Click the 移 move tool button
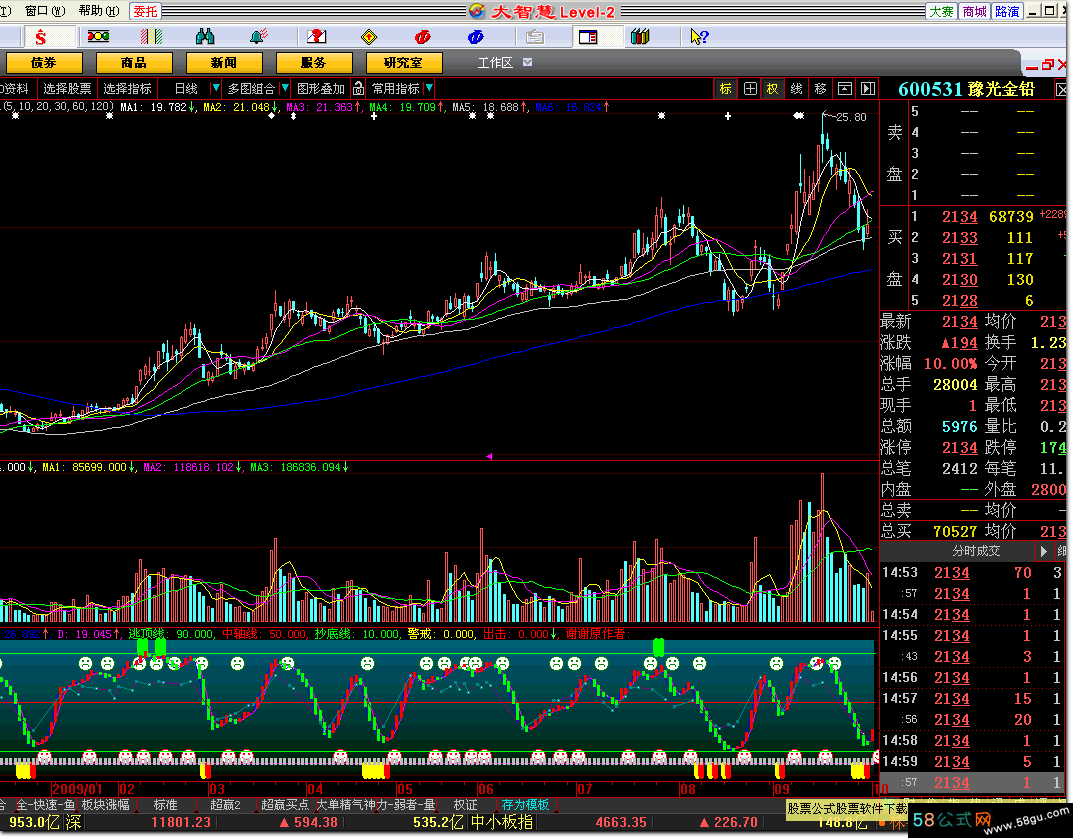Screen dimensions: 1073x838 (820, 88)
